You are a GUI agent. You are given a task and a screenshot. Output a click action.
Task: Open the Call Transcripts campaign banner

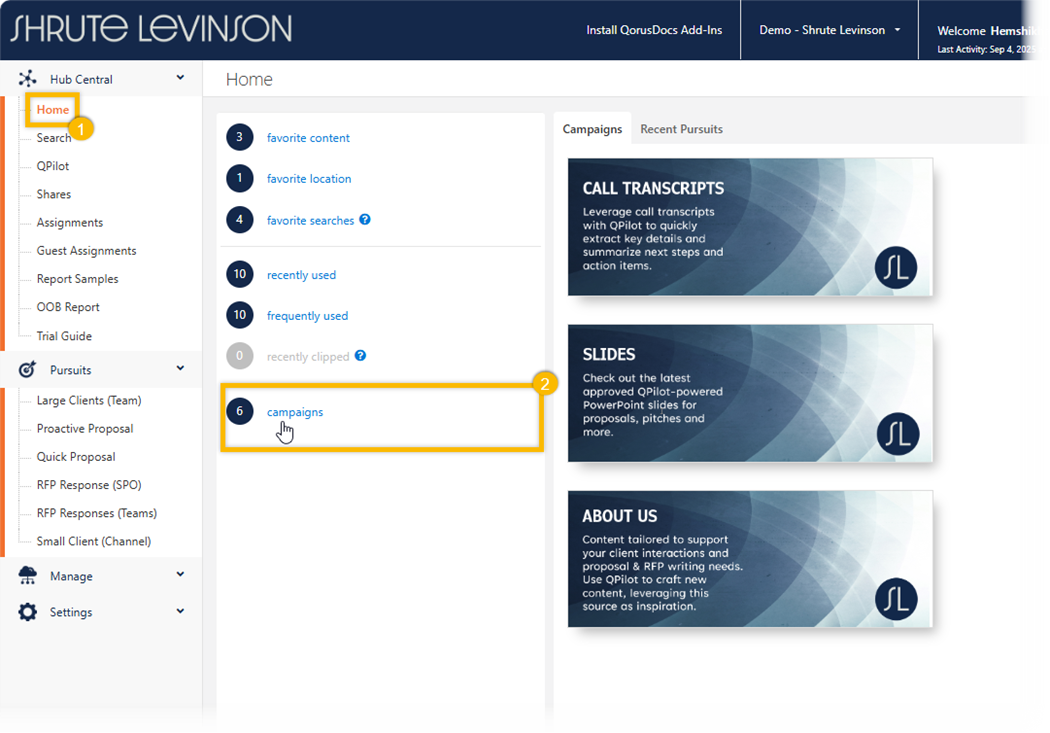[750, 227]
